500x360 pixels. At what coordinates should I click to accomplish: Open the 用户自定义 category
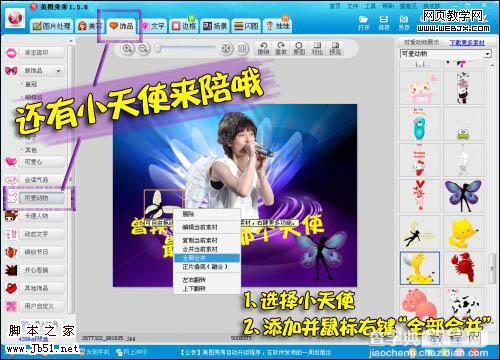(41, 306)
